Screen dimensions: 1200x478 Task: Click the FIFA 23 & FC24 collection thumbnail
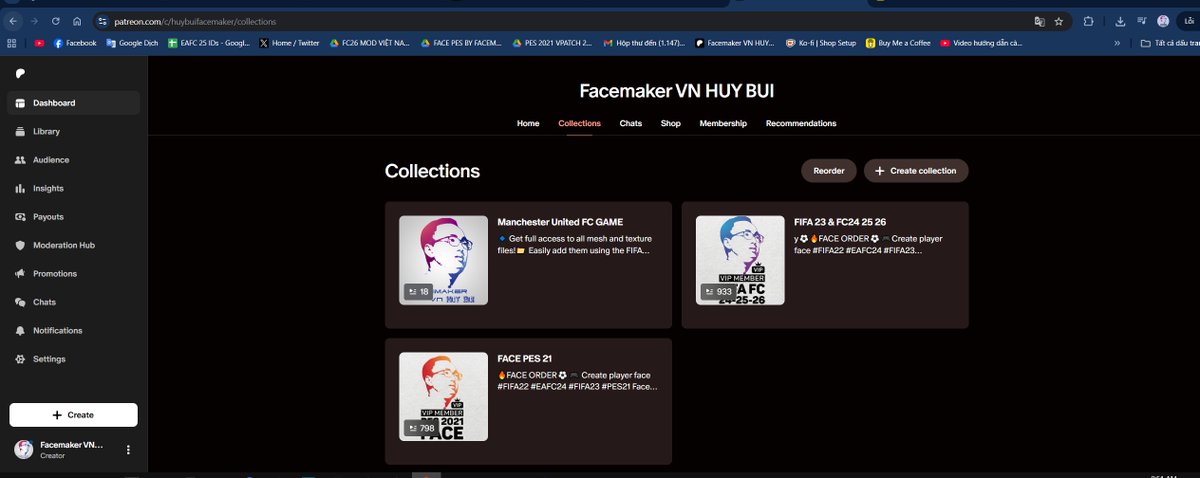click(x=740, y=261)
